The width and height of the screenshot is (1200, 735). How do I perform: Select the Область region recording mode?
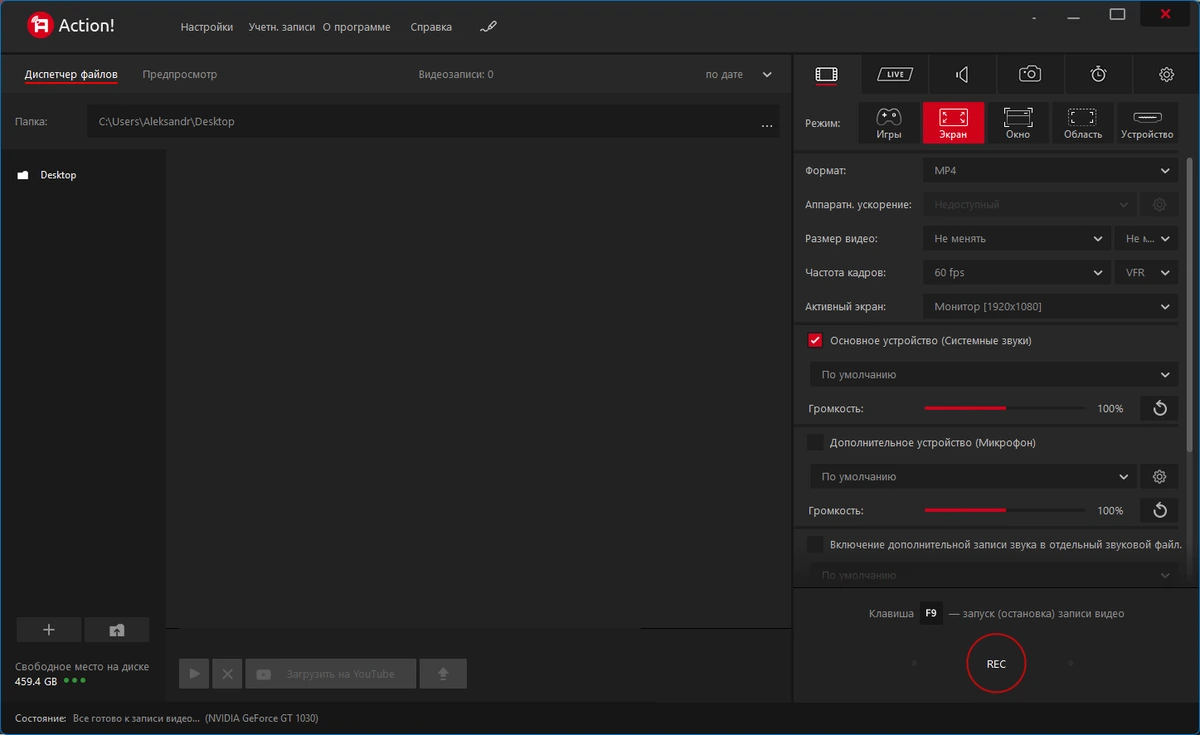click(x=1083, y=123)
